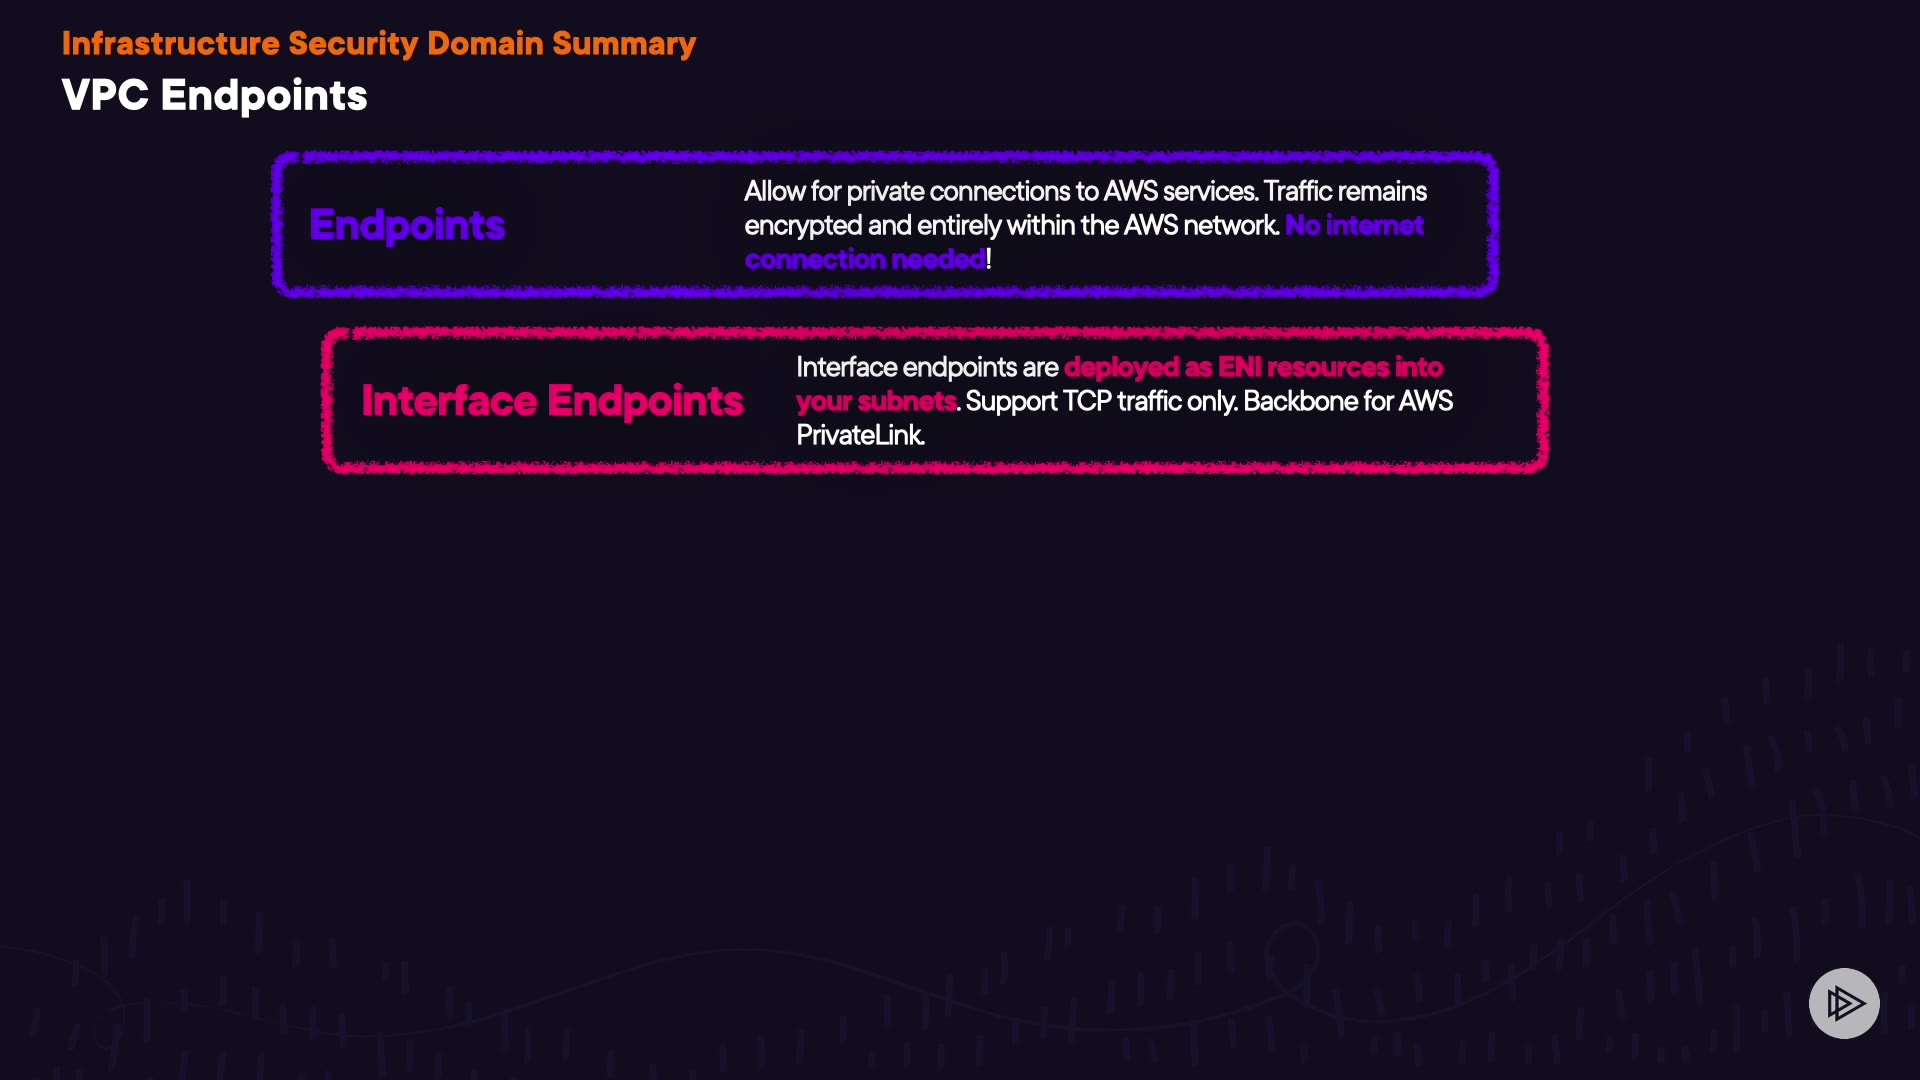
Task: Click the 'Interface endpoints are' white text
Action: pos(926,367)
